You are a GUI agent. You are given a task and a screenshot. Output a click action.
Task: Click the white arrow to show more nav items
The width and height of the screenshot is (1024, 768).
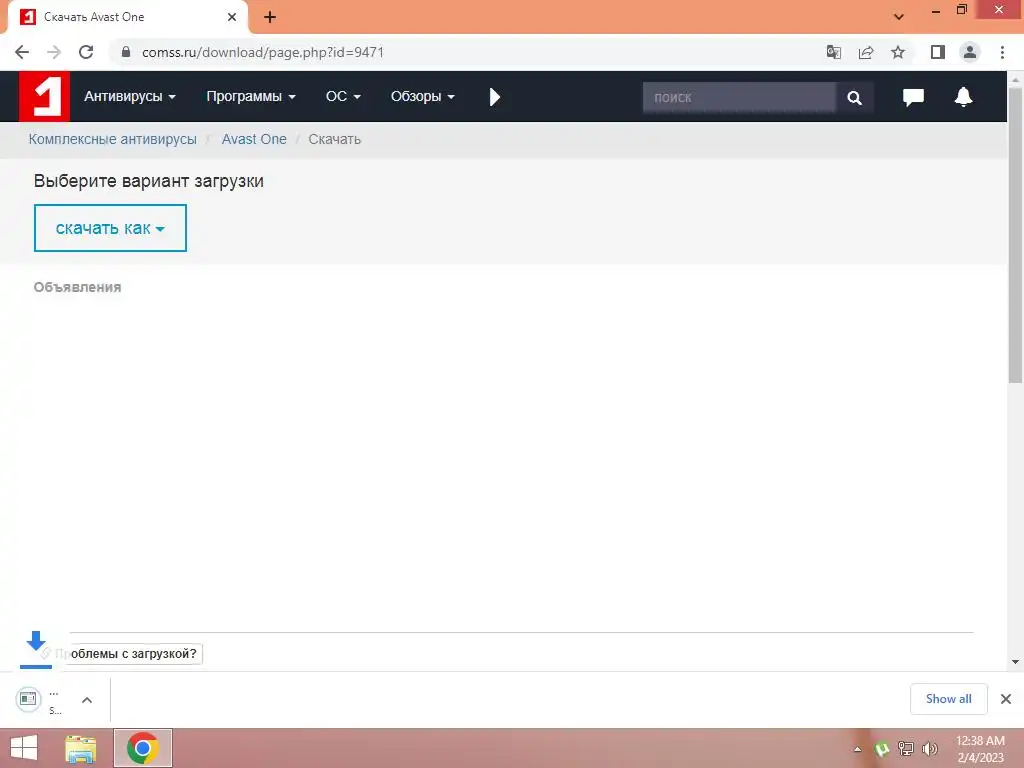click(x=494, y=97)
